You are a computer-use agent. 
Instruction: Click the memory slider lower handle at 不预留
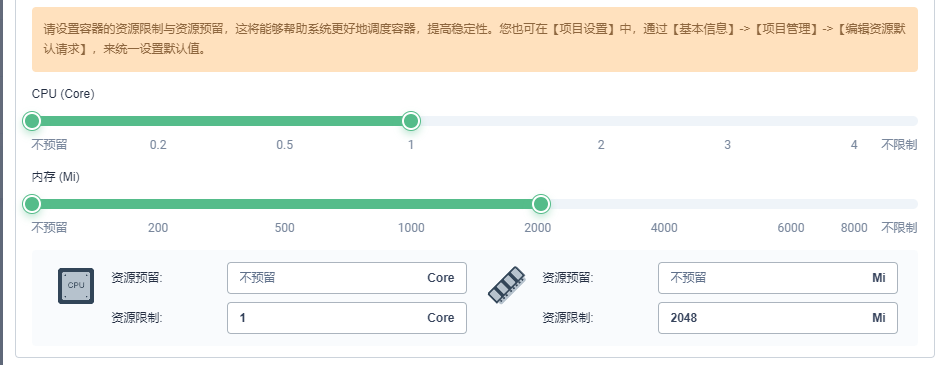point(32,204)
